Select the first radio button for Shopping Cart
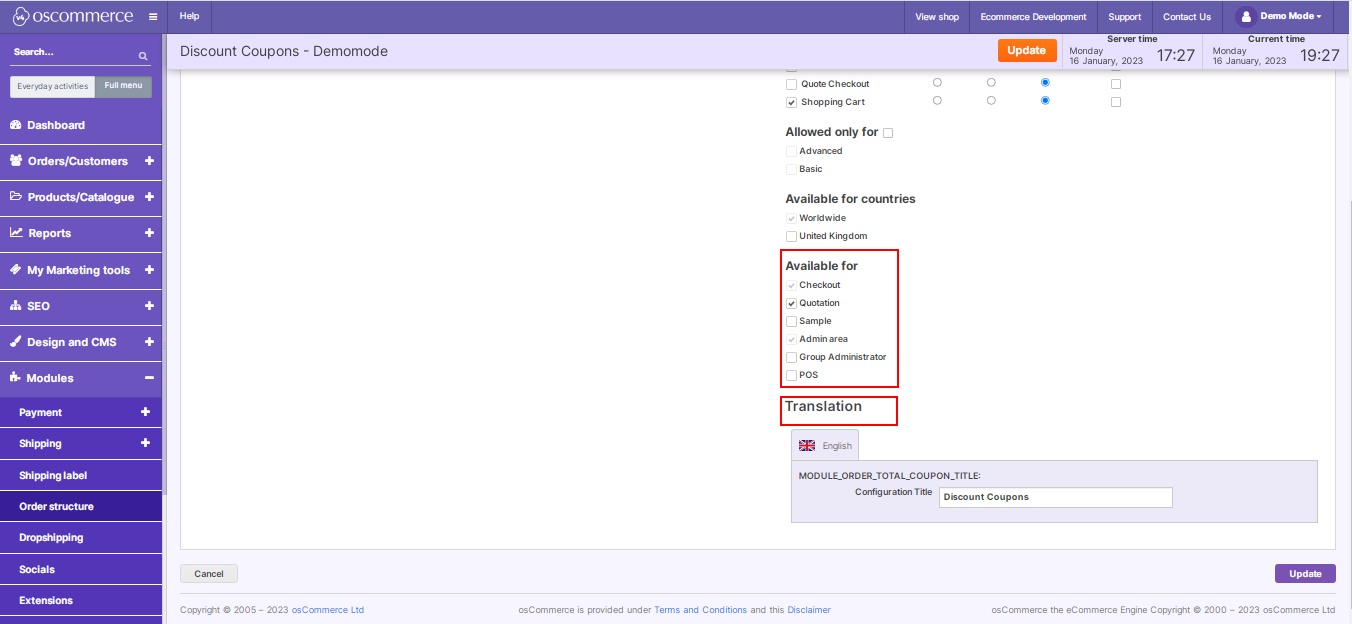Viewport: 1352px width, 624px height. click(x=937, y=101)
